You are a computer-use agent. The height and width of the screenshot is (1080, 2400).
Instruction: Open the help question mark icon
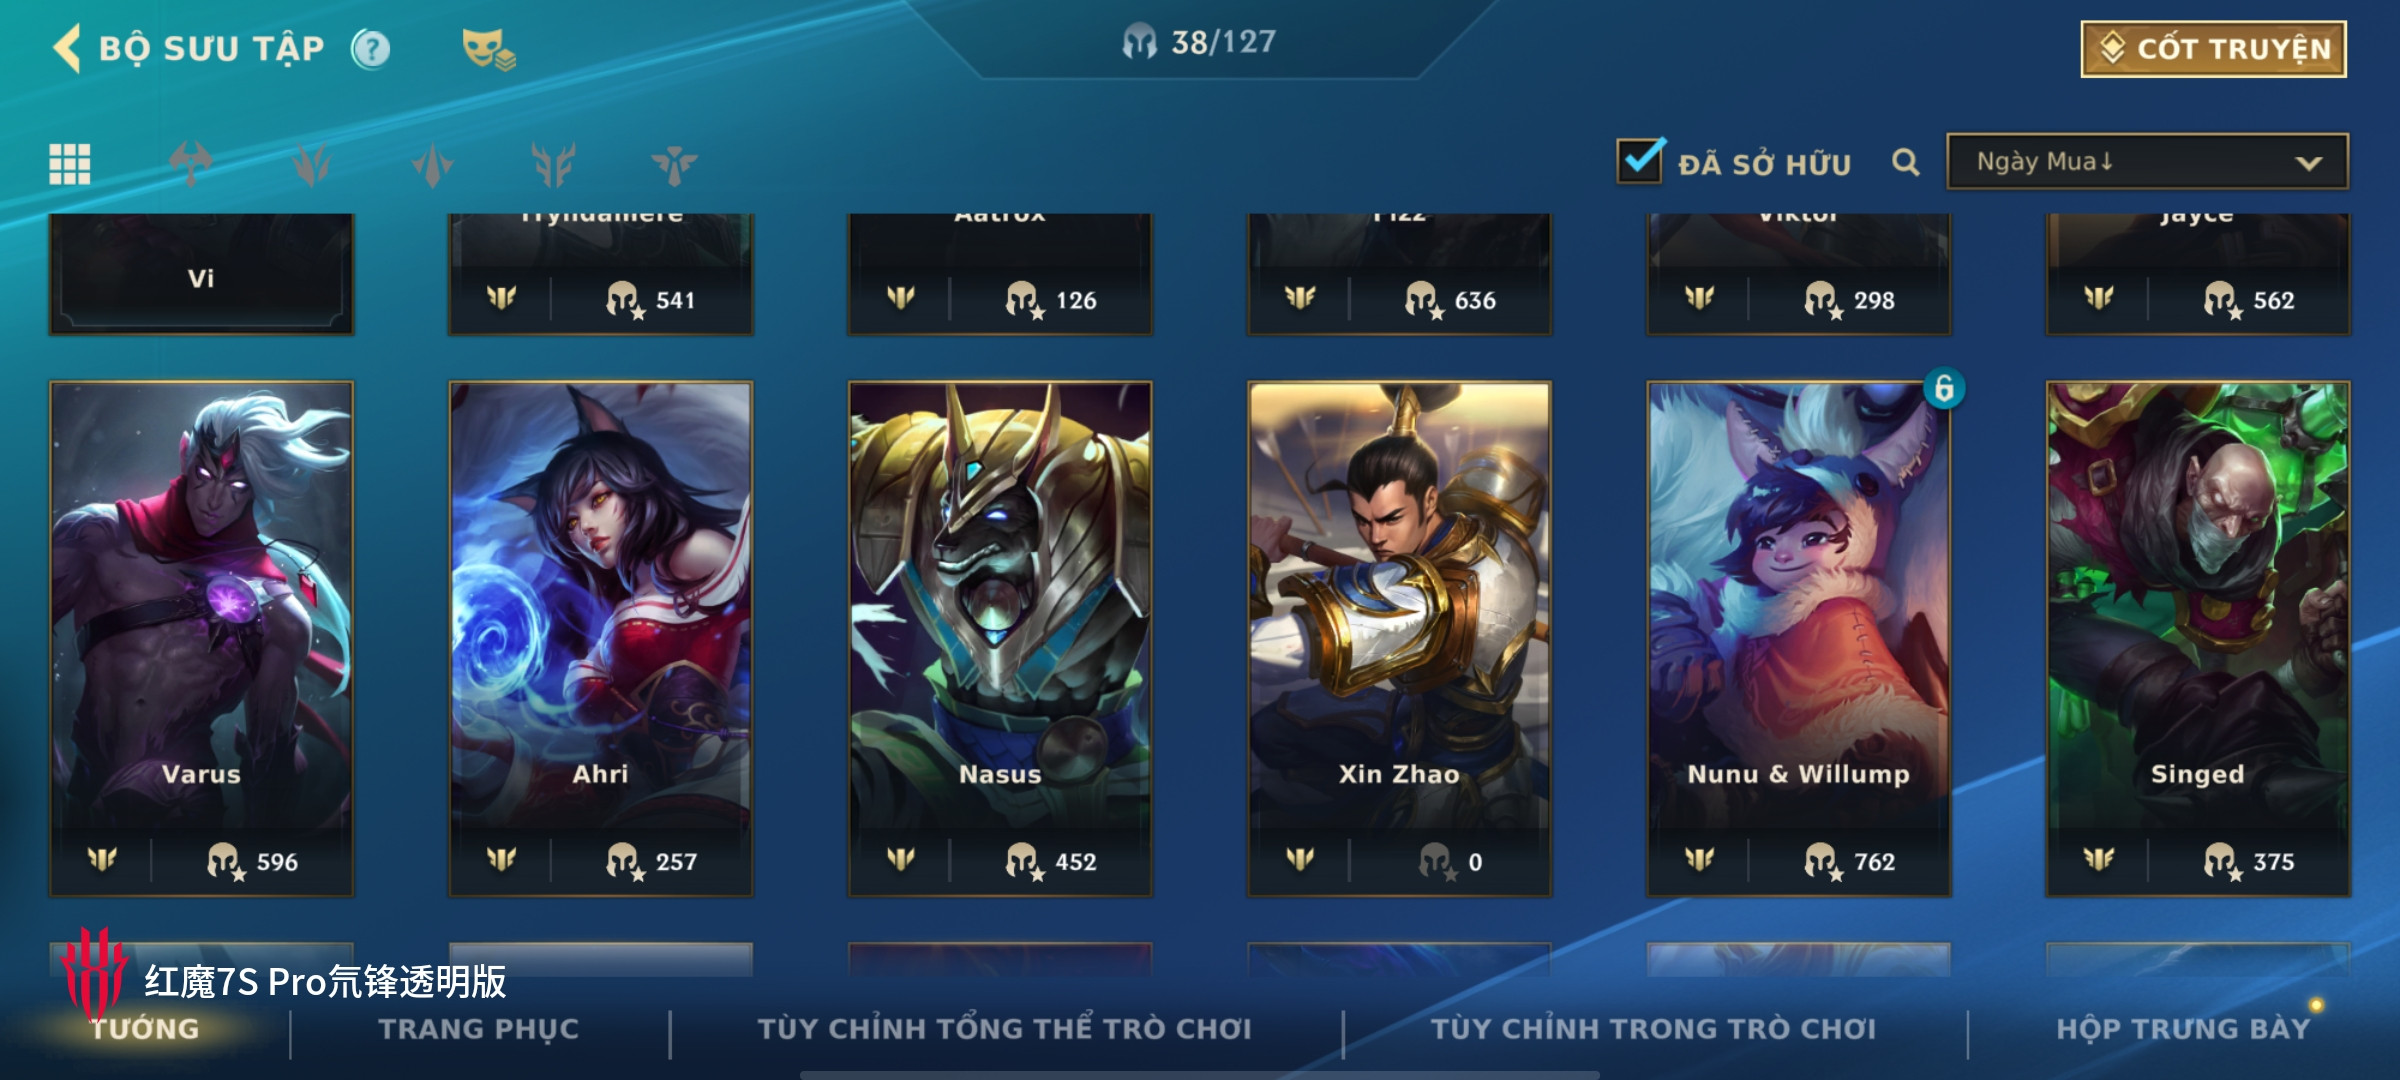click(371, 49)
